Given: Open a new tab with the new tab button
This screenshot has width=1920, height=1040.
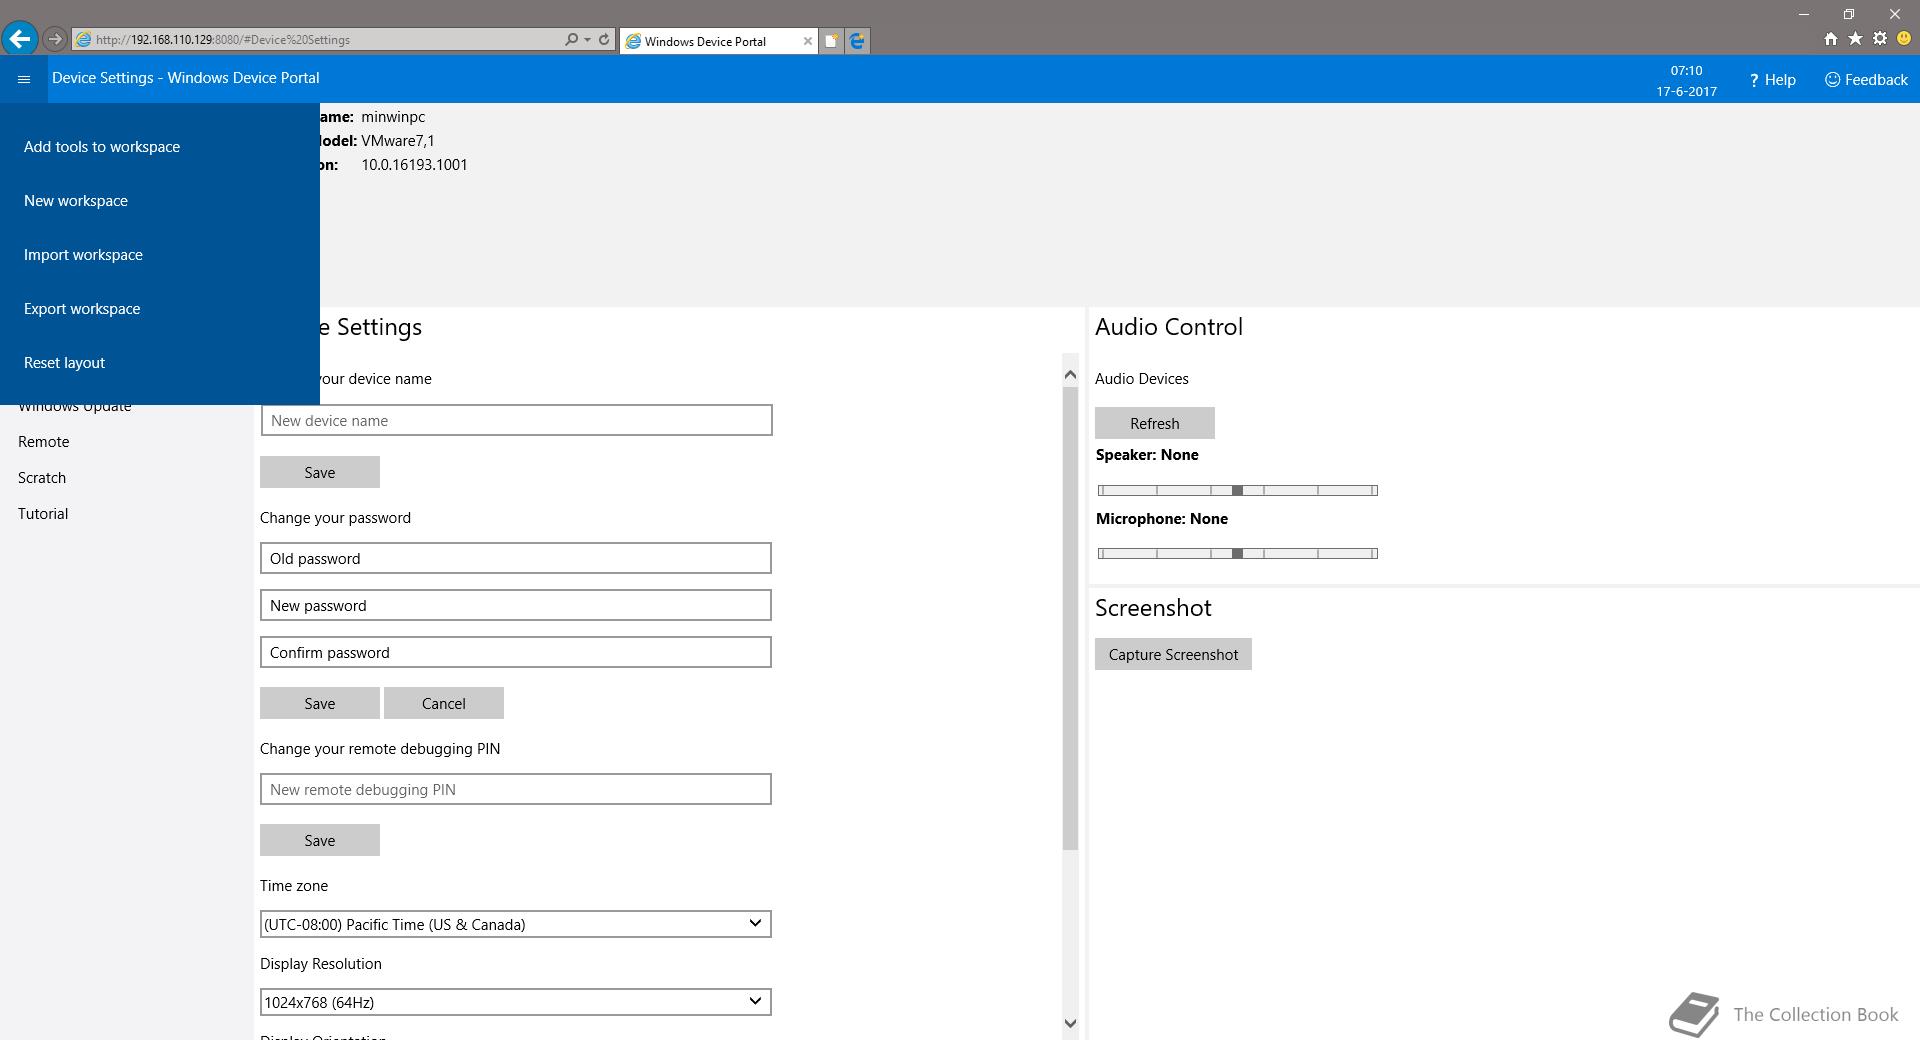Looking at the screenshot, I should point(831,41).
